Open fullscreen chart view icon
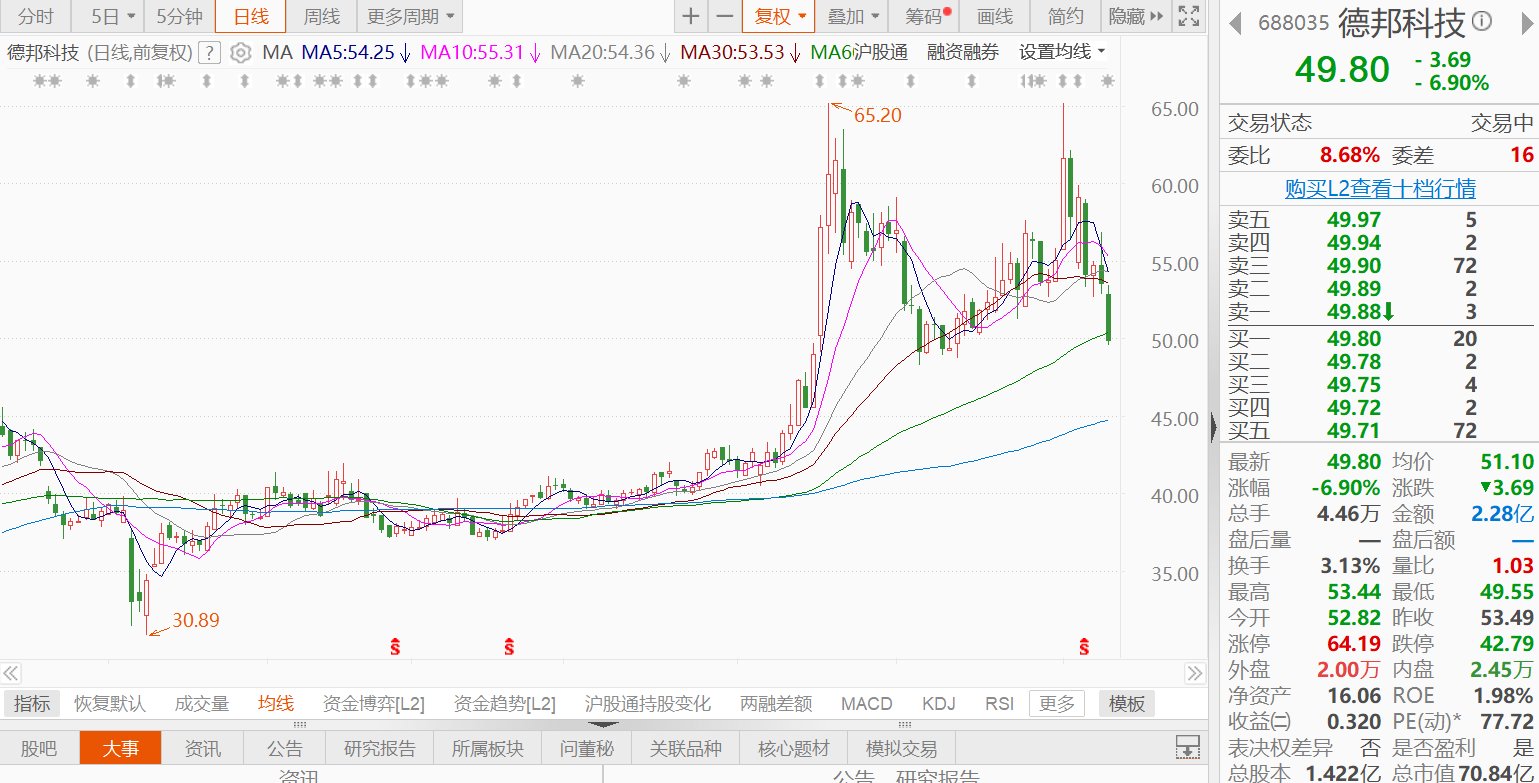 (x=1187, y=16)
